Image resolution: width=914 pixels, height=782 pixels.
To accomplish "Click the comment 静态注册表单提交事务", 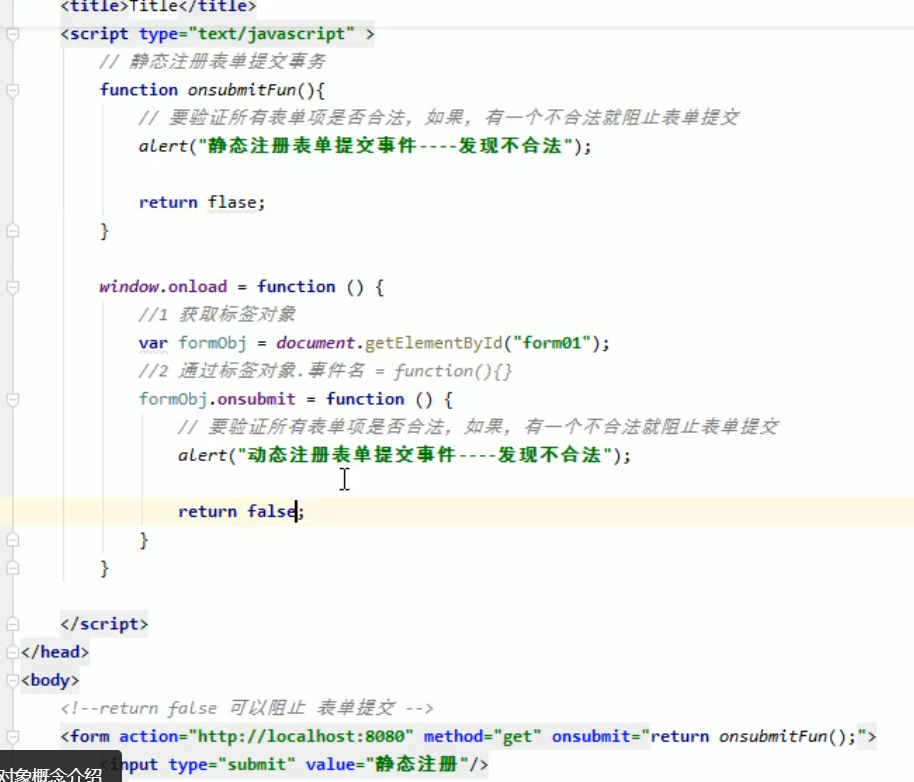I will 212,61.
